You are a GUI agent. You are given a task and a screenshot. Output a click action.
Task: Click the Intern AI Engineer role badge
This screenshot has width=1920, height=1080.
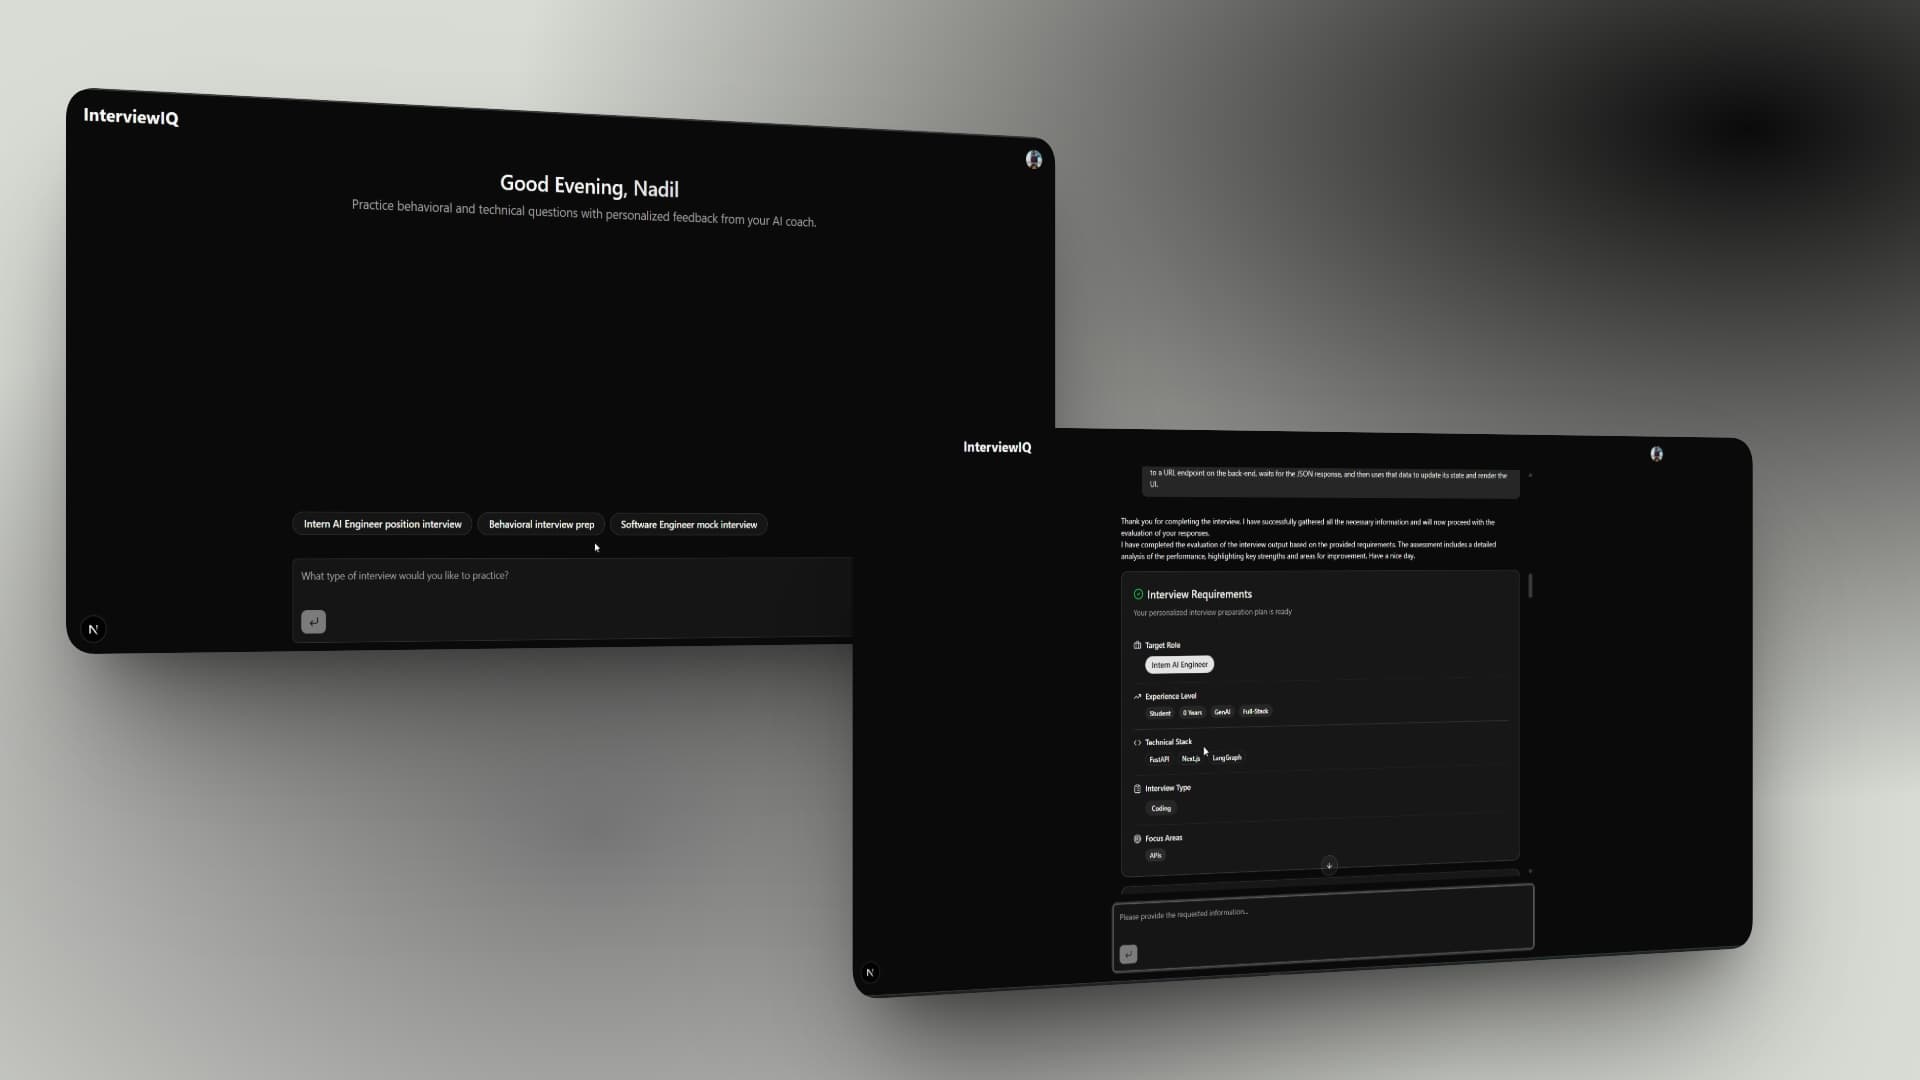click(1179, 665)
